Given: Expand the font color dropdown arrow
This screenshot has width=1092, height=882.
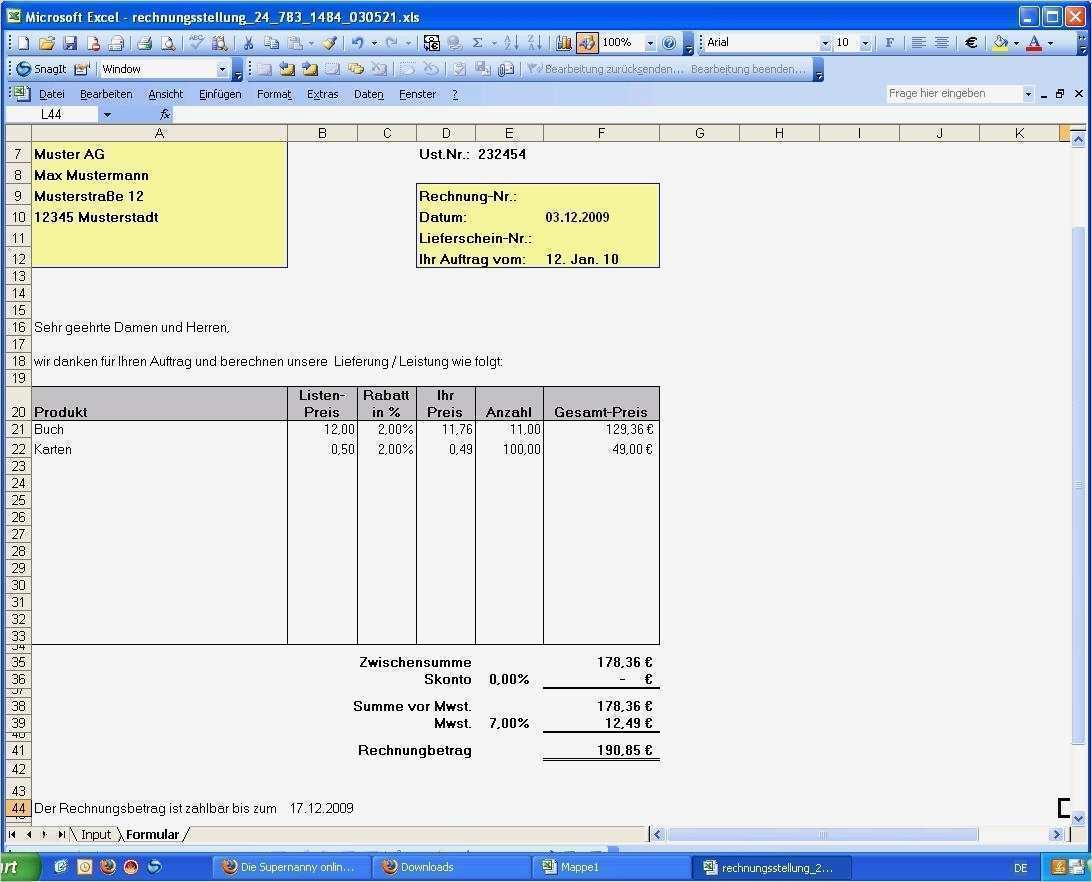Looking at the screenshot, I should [x=1050, y=43].
